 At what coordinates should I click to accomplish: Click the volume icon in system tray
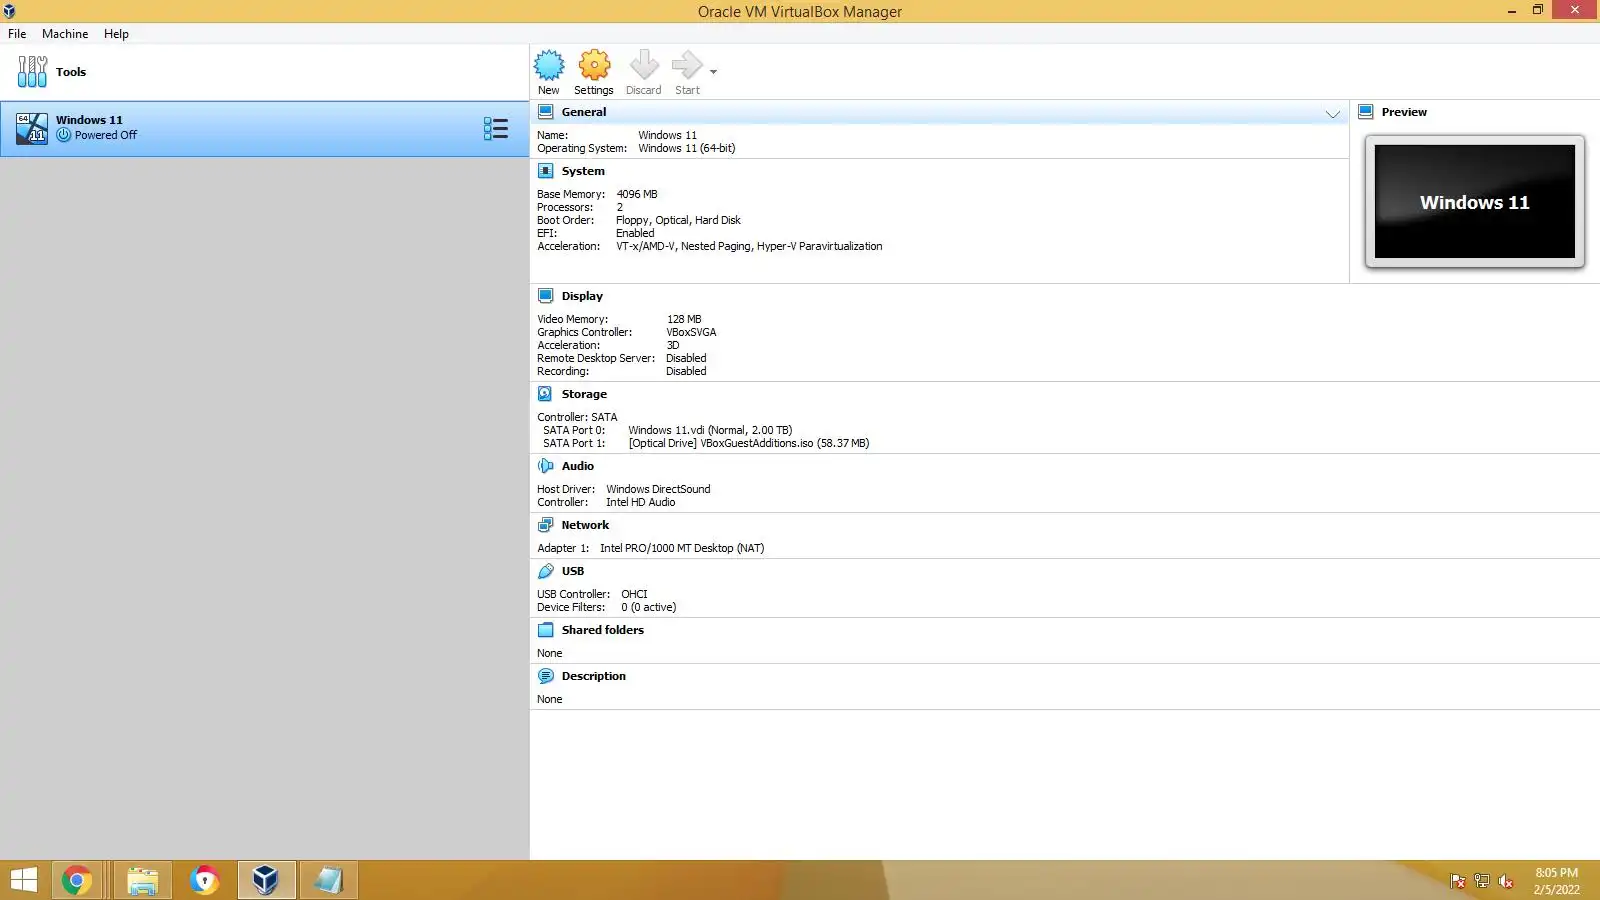[x=1505, y=881]
